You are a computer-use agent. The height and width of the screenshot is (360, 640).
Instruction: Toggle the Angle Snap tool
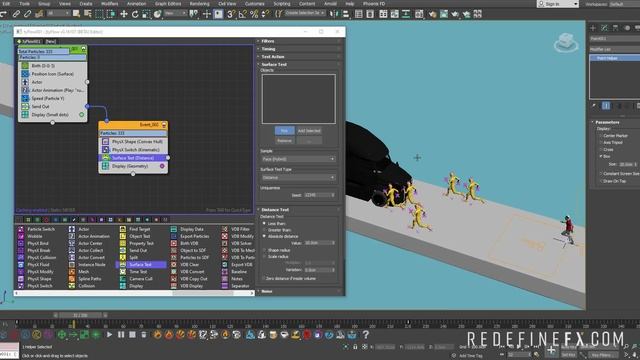tap(242, 14)
